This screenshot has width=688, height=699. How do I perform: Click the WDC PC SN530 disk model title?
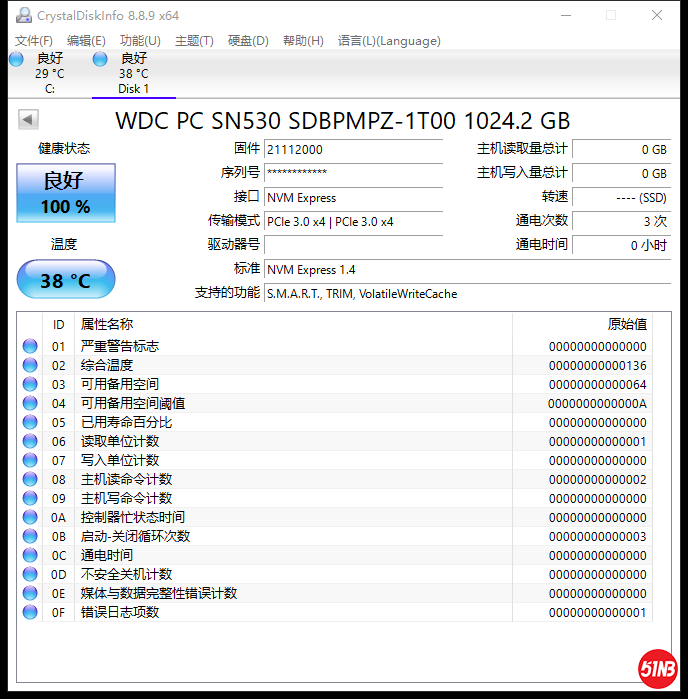[x=342, y=121]
